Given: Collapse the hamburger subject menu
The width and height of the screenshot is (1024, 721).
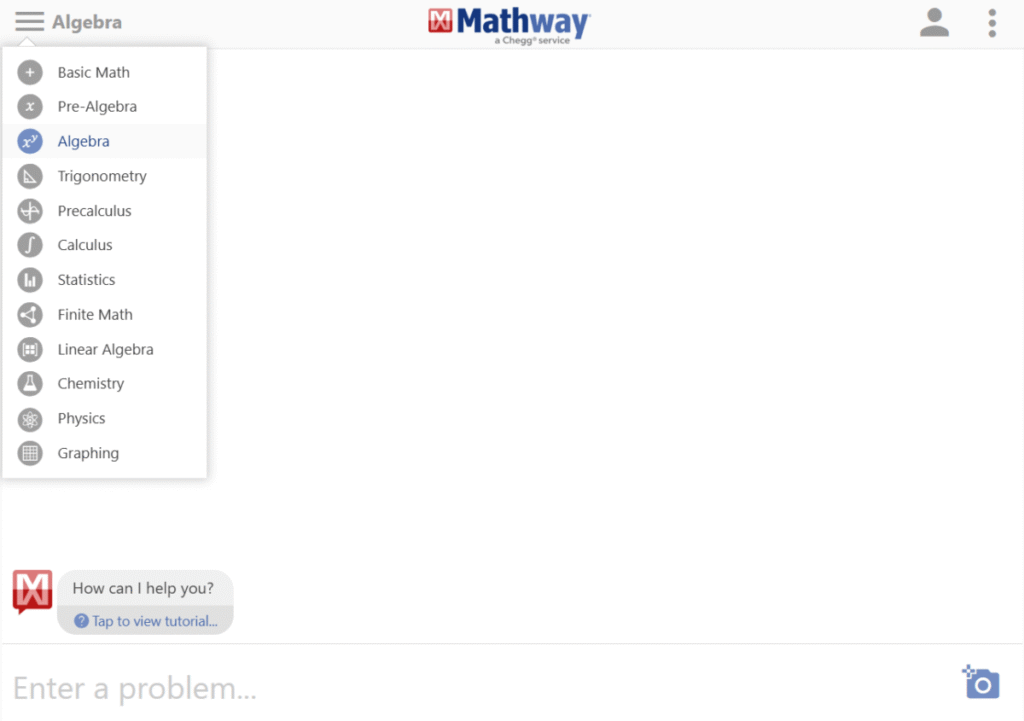Looking at the screenshot, I should 29,22.
